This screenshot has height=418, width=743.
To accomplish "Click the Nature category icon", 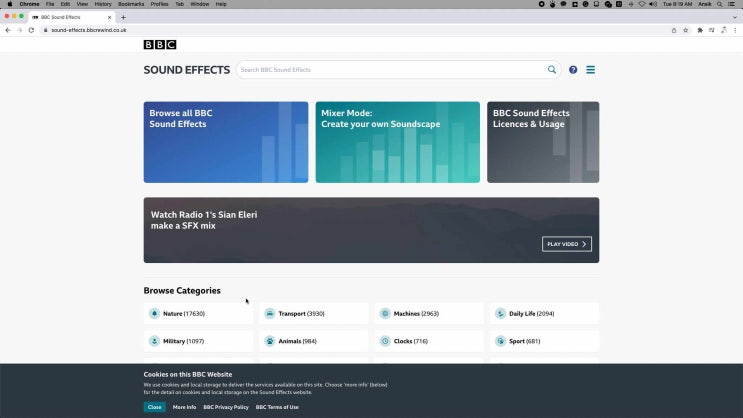I will (154, 313).
